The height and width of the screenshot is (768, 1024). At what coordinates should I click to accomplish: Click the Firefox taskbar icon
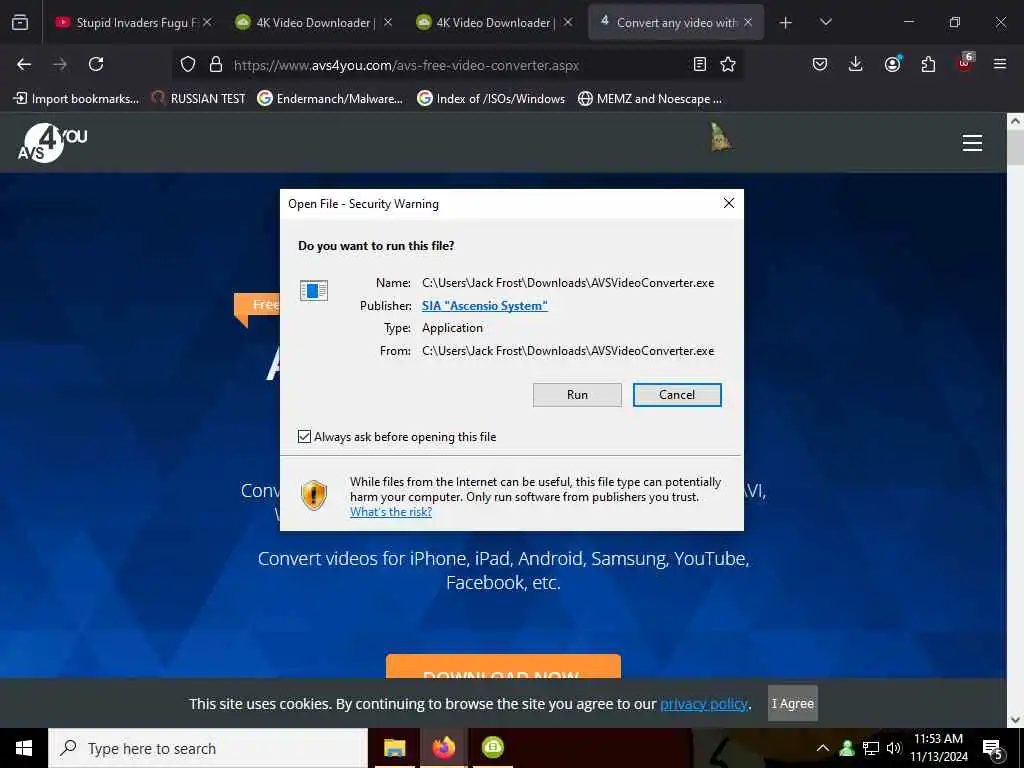point(443,748)
